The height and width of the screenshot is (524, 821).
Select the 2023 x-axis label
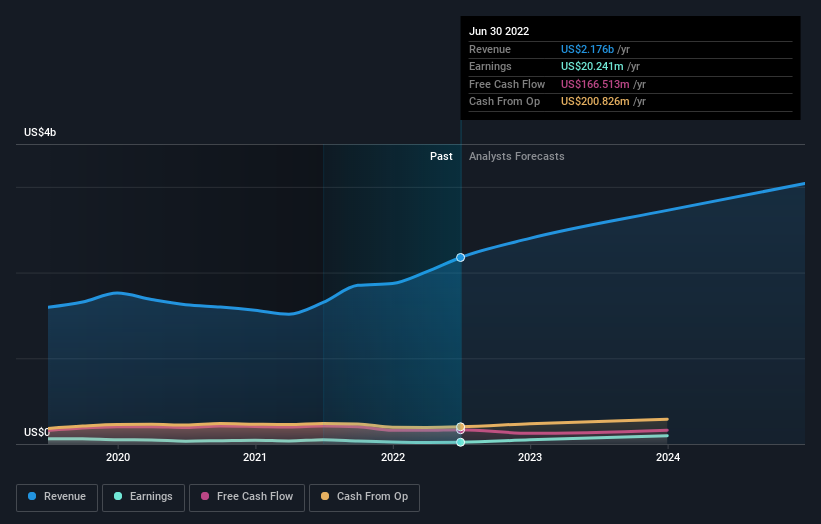click(530, 458)
